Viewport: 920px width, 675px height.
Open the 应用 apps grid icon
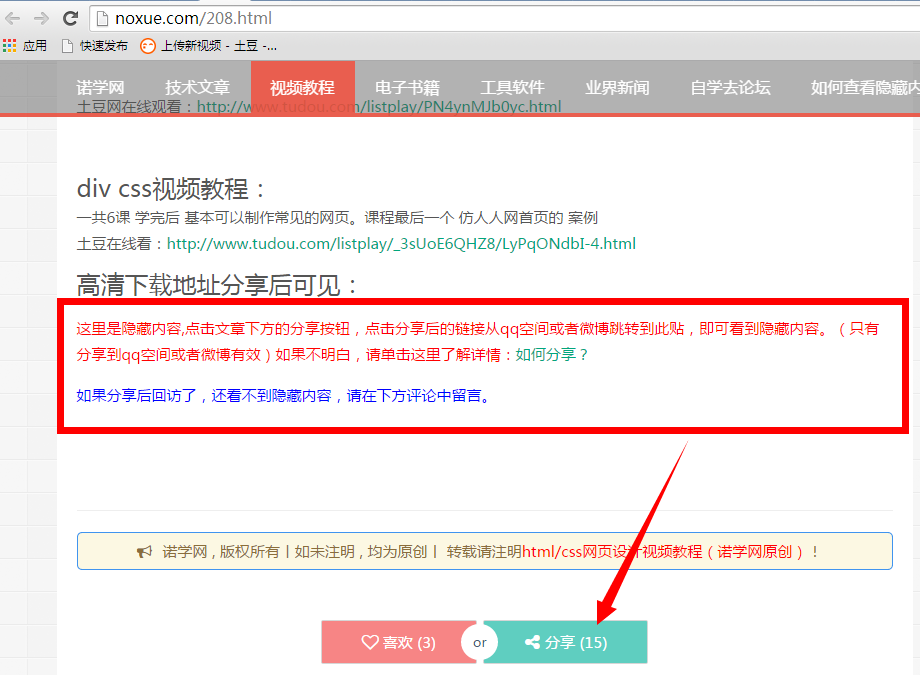pos(9,46)
